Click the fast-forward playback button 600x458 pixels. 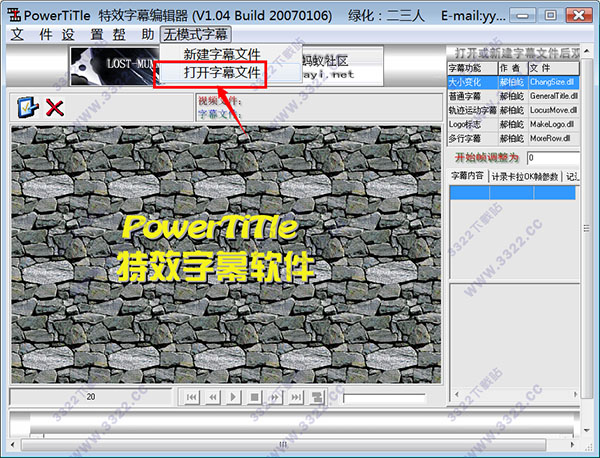click(274, 397)
